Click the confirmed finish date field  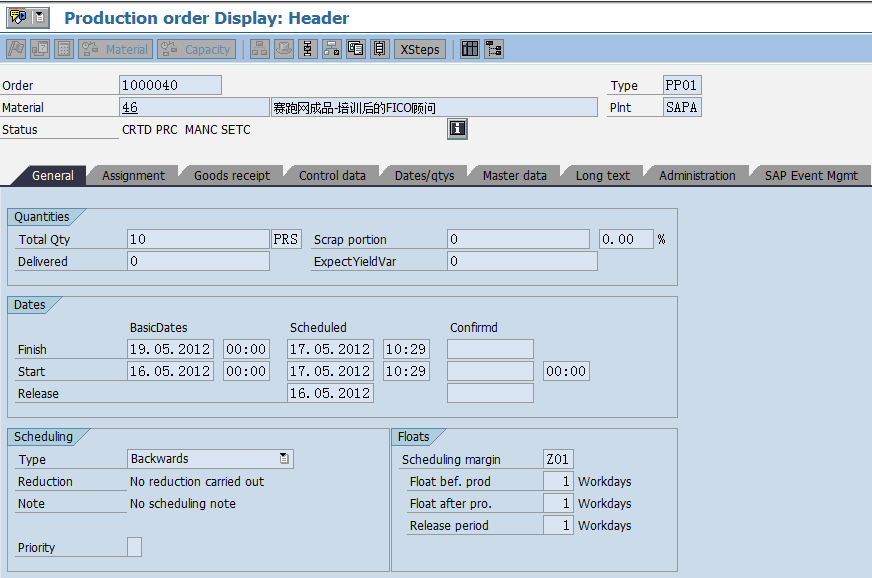pos(490,349)
